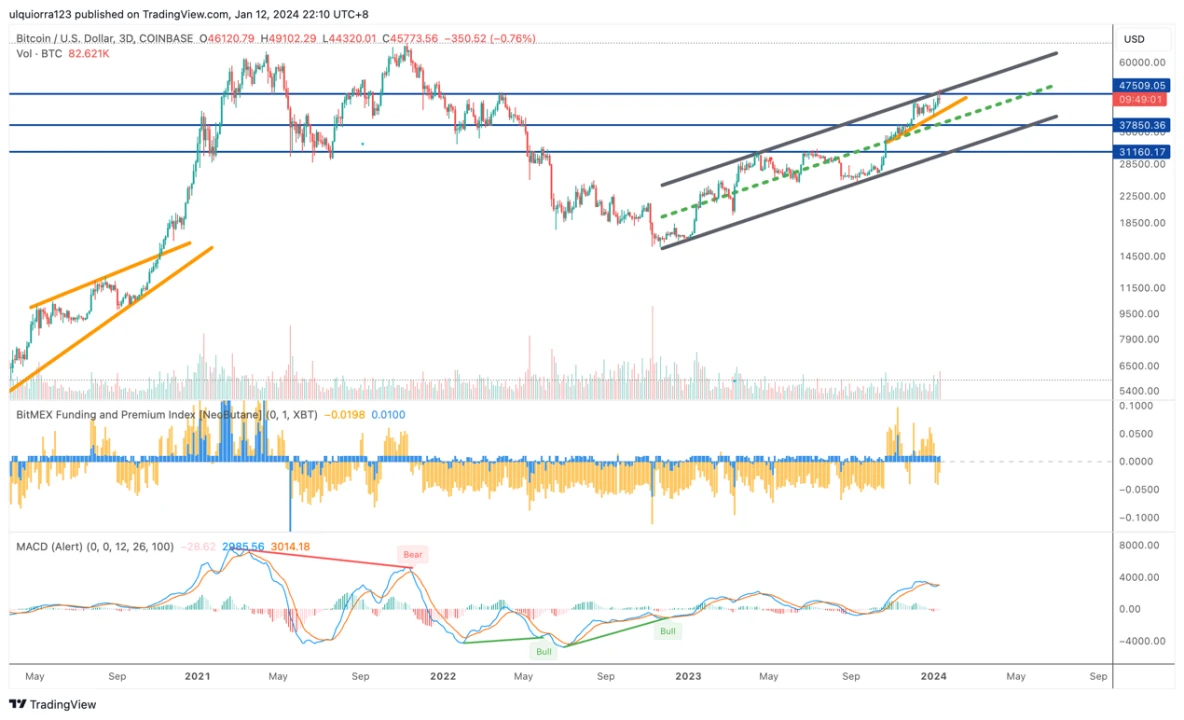The image size is (1184, 720).
Task: Click the red Bear divergence label
Action: click(412, 554)
